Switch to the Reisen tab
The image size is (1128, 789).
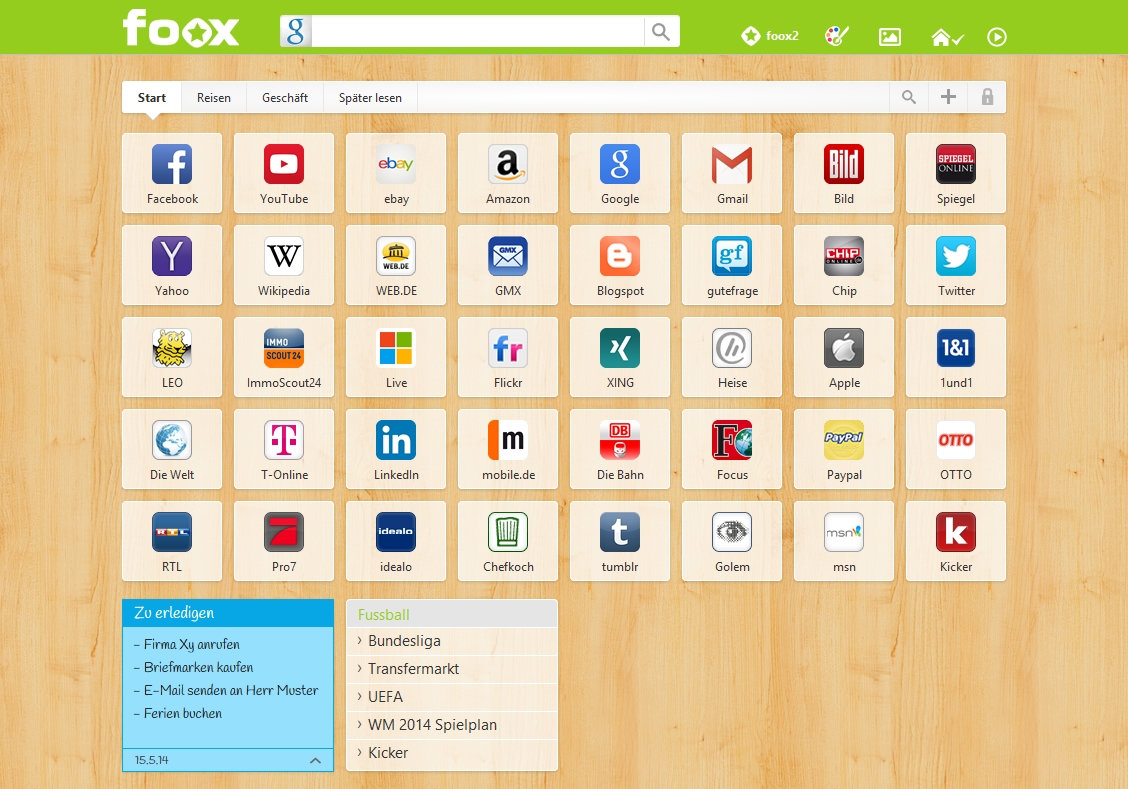tap(214, 98)
